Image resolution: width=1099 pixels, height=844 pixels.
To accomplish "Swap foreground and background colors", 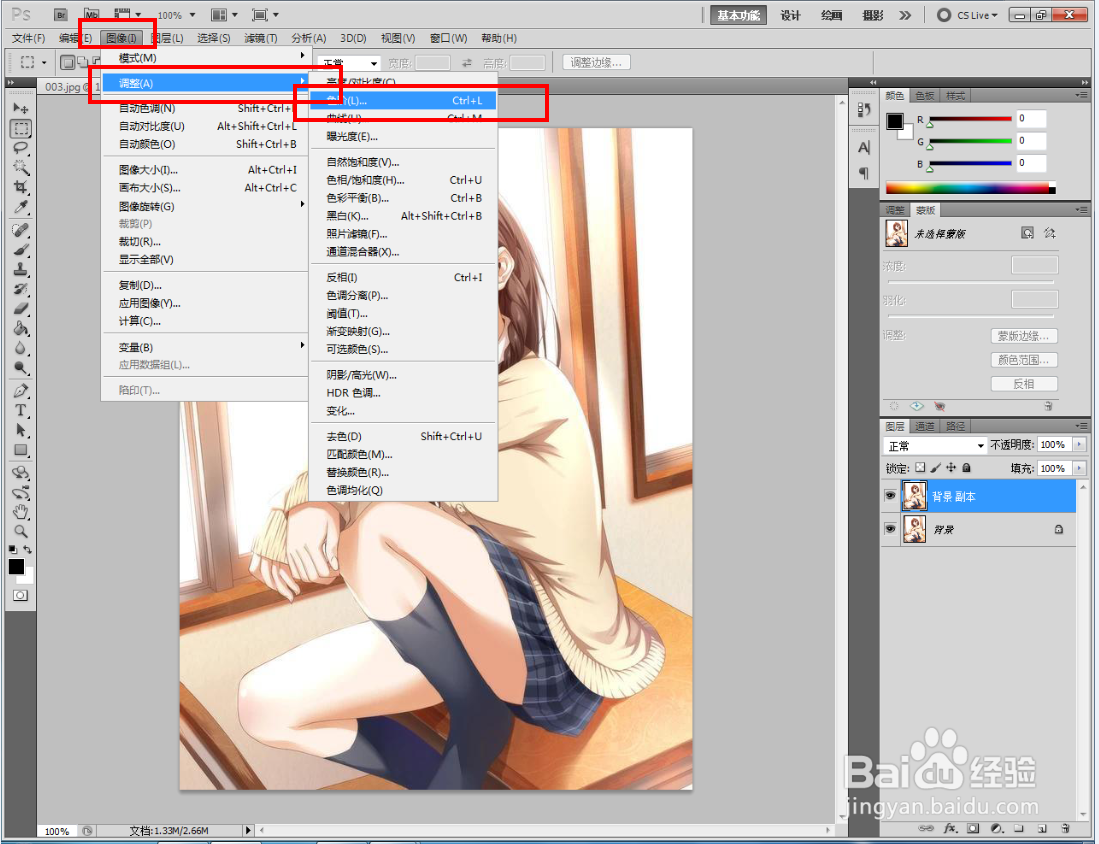I will tap(27, 550).
